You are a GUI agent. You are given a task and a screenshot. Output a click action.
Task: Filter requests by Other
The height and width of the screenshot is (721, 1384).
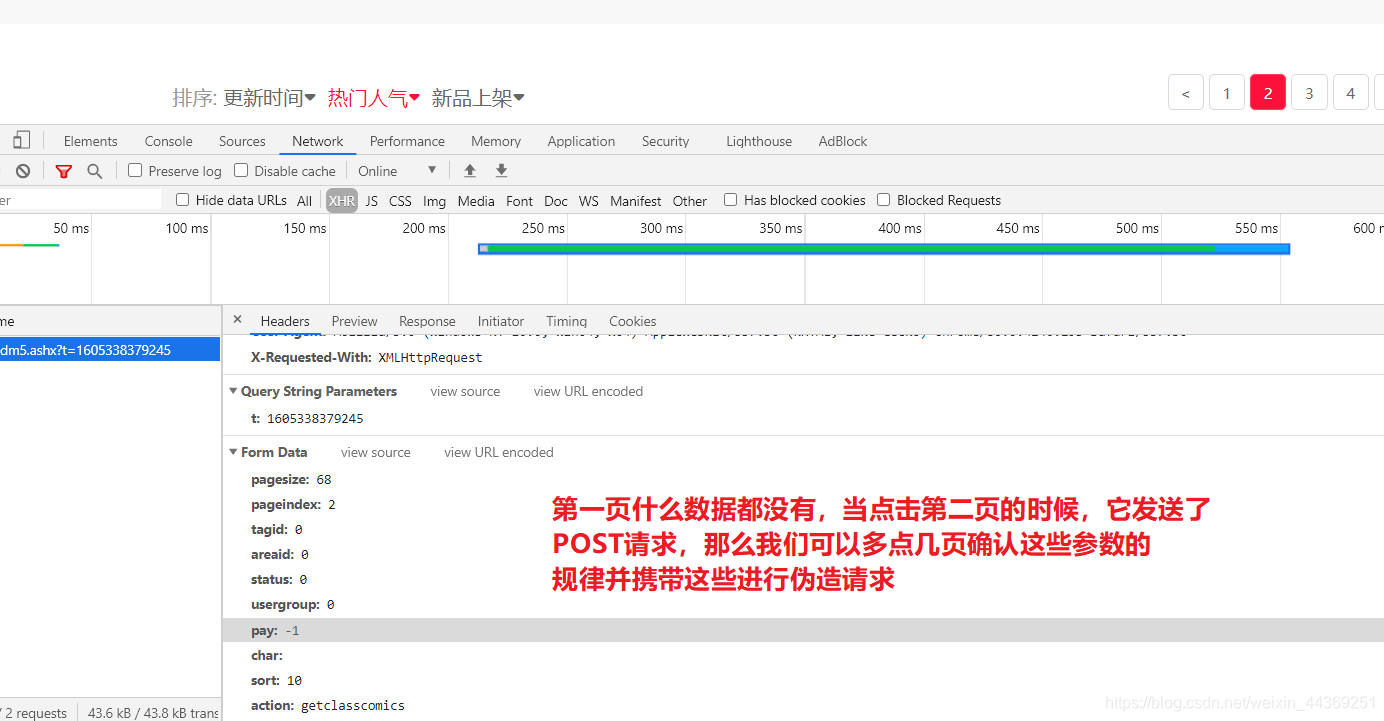coord(689,201)
